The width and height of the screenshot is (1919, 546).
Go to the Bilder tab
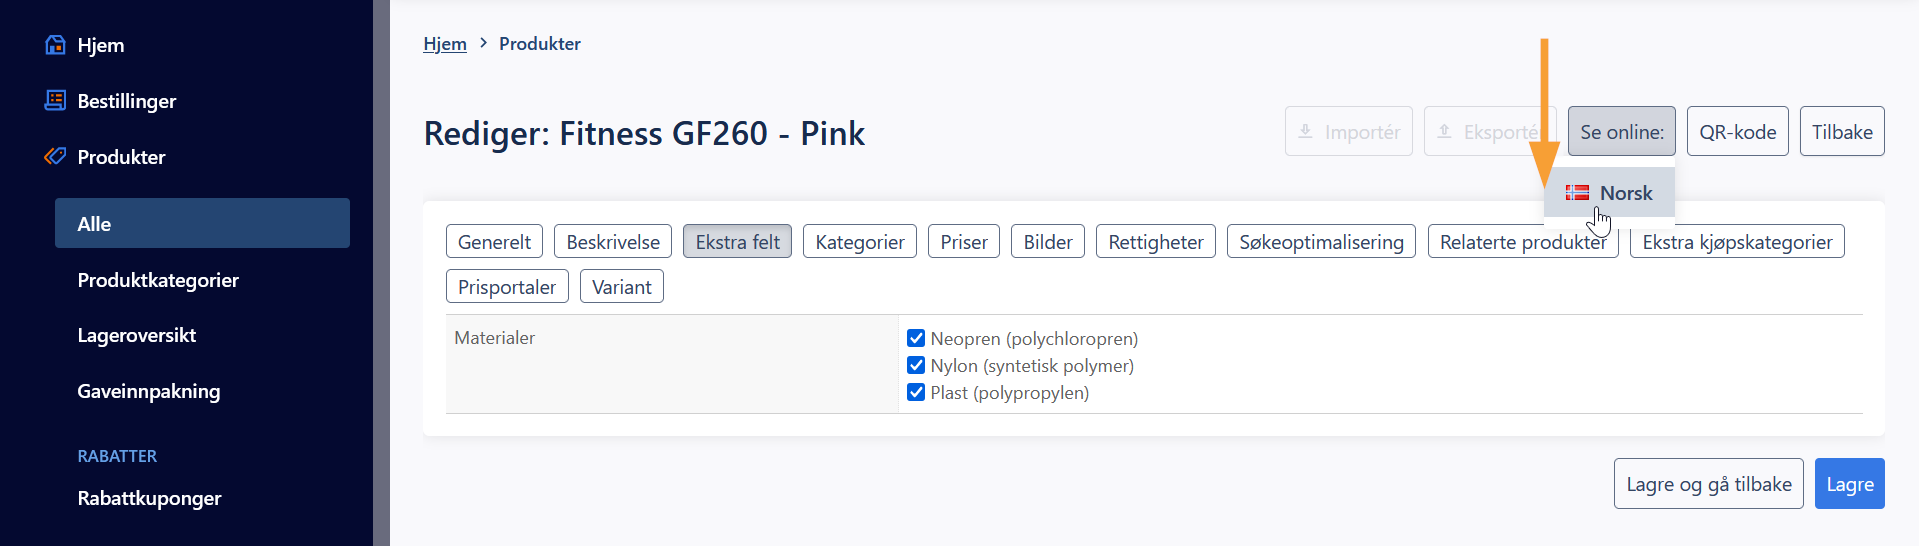click(1047, 242)
